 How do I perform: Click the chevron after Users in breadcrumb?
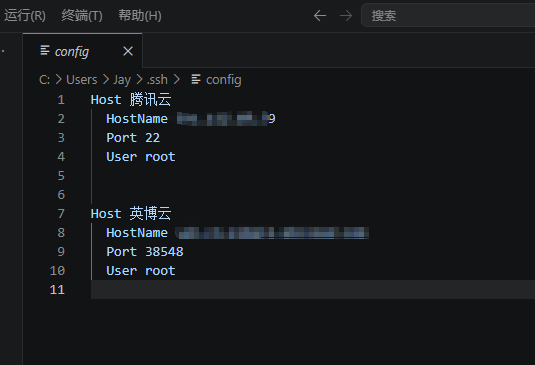pos(106,80)
